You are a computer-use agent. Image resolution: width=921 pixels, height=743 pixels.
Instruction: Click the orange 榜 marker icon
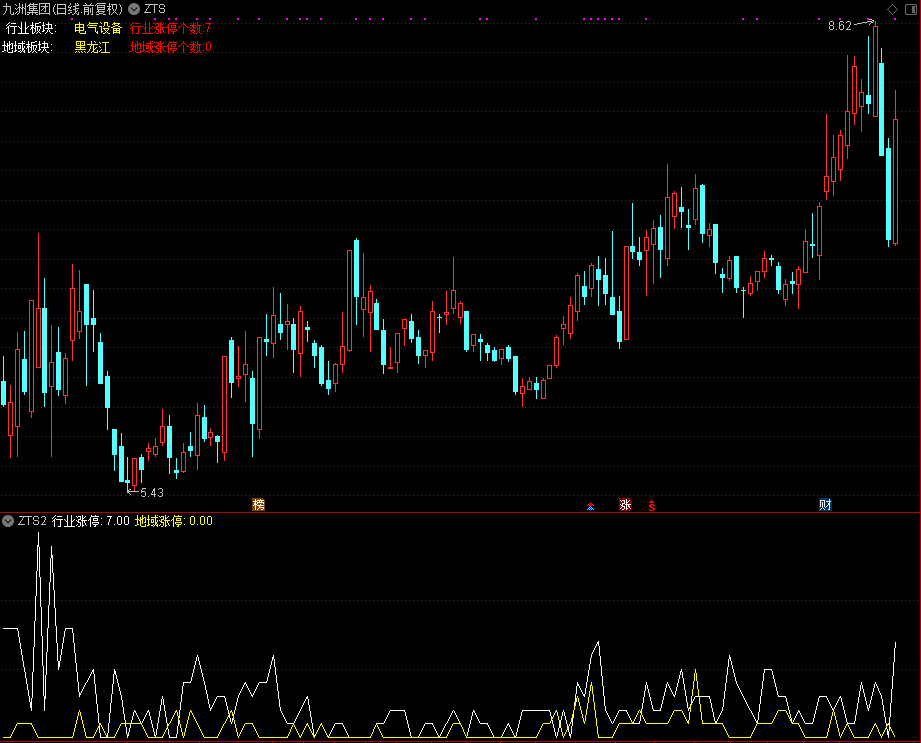(258, 505)
